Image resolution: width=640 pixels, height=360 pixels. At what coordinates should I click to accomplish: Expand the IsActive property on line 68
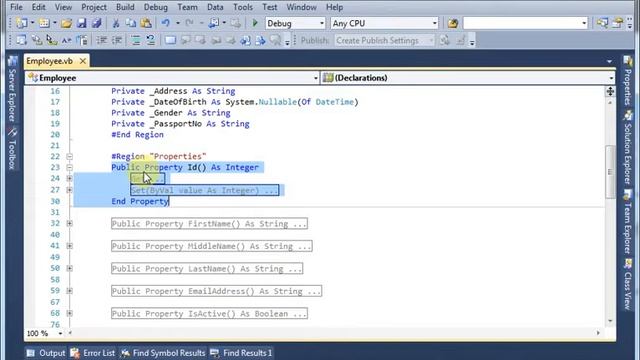(69, 313)
